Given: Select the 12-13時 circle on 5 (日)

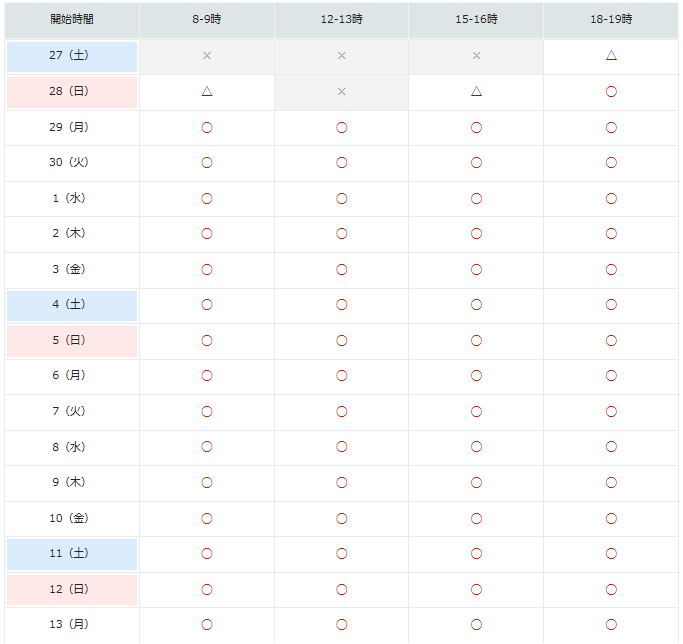Looking at the screenshot, I should 342,341.
